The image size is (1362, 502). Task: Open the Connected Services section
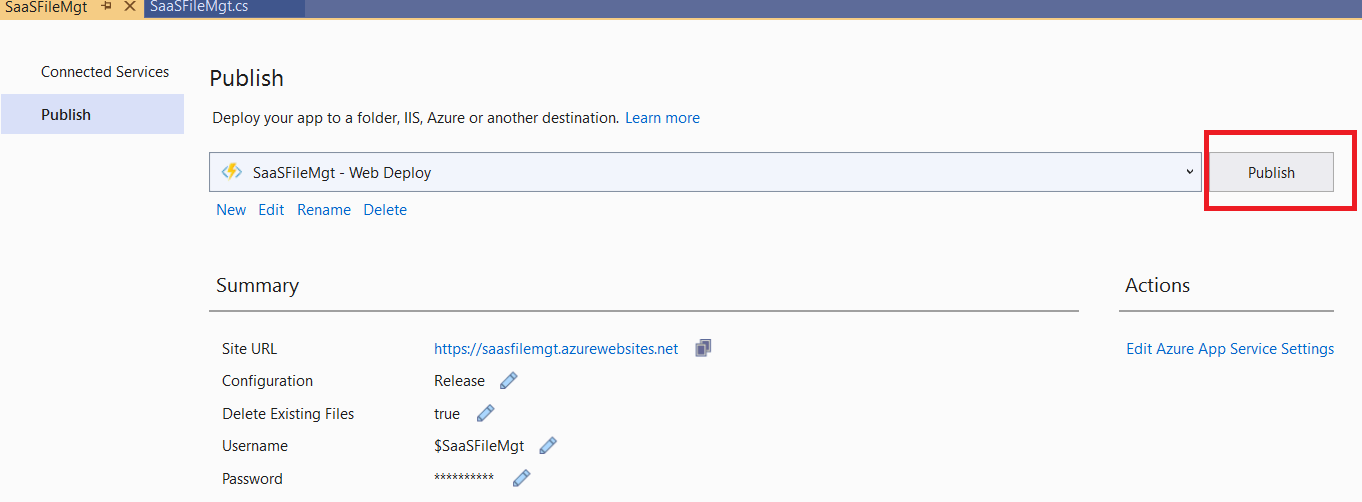pos(105,72)
